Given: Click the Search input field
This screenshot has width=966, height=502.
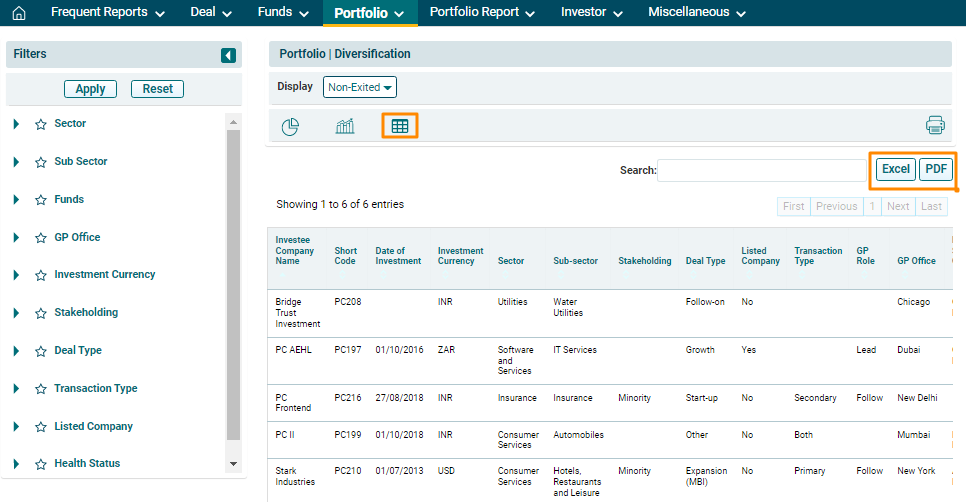Looking at the screenshot, I should tap(761, 170).
